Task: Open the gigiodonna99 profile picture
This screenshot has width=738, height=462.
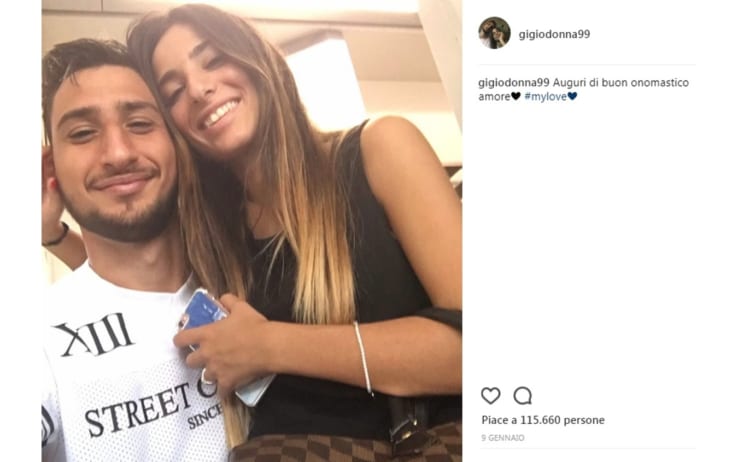Action: pos(494,33)
